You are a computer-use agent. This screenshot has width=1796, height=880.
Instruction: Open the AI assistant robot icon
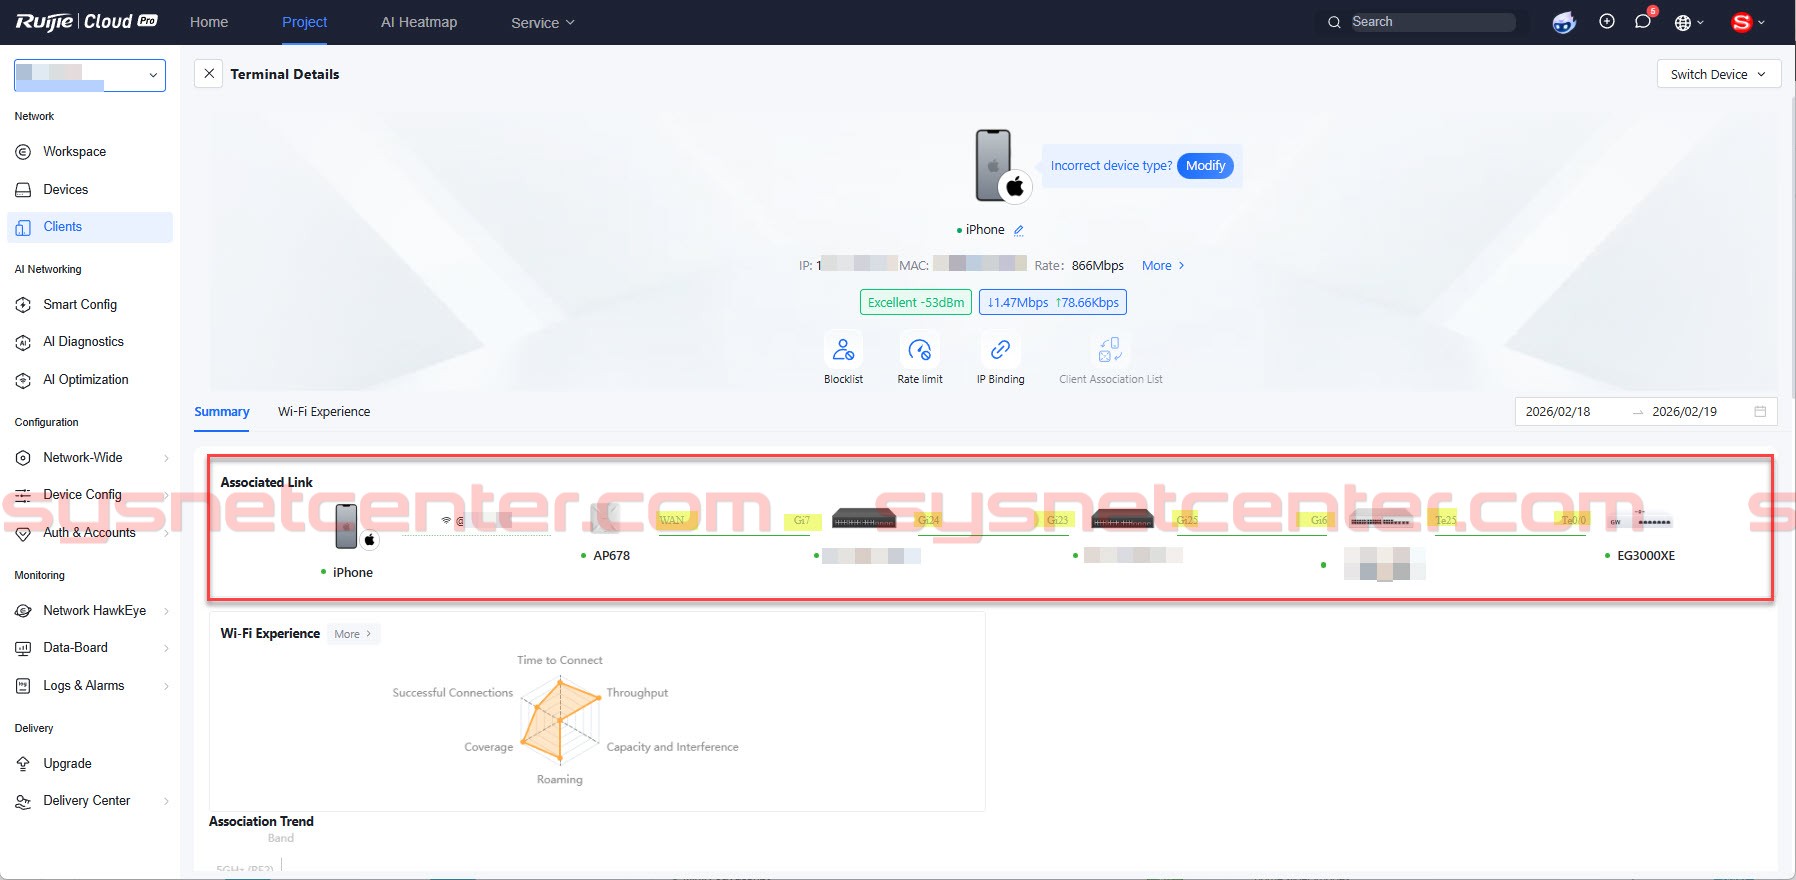(1563, 22)
